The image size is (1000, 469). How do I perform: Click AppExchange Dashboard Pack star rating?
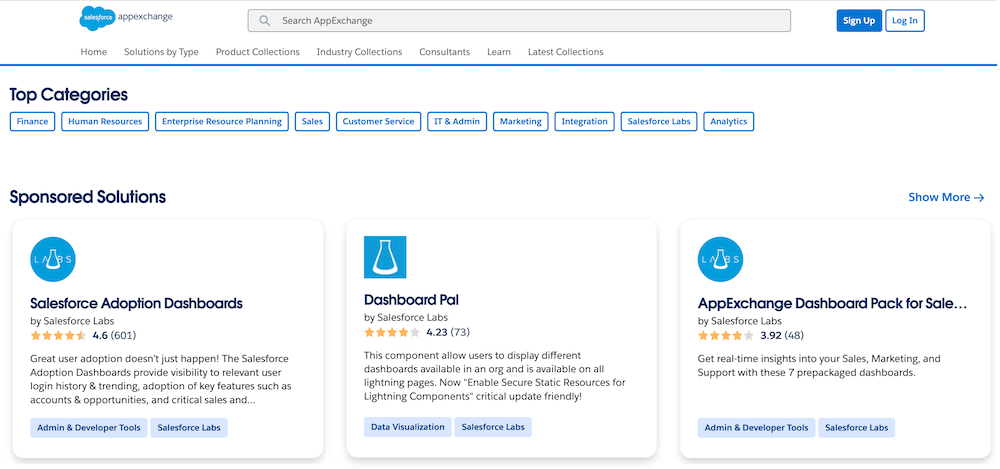726,335
